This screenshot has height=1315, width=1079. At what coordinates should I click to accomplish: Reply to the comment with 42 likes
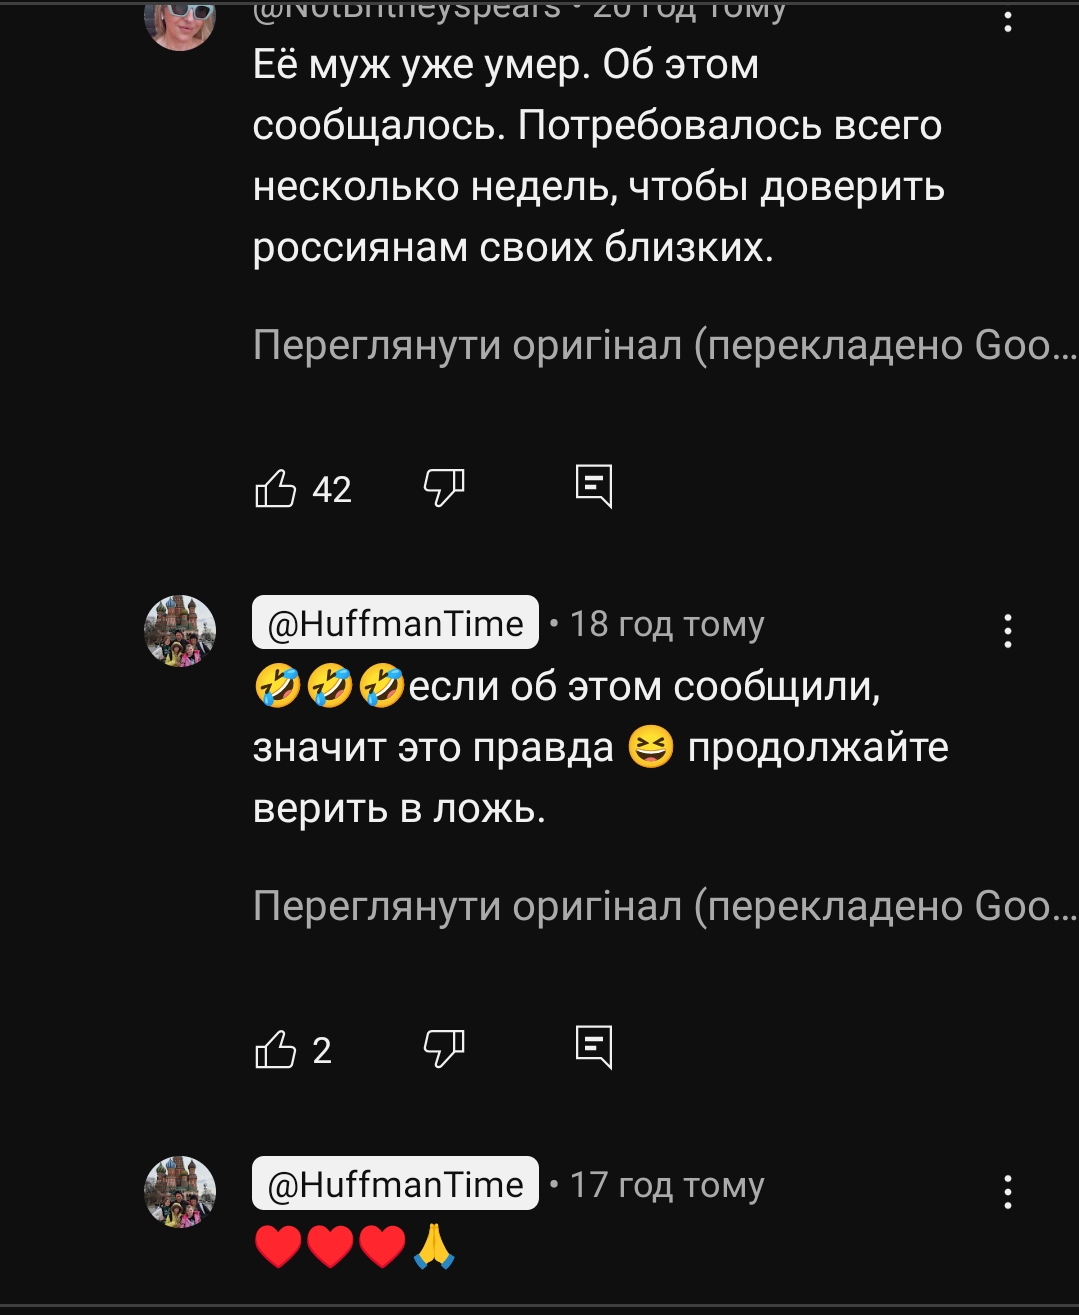[x=594, y=487]
